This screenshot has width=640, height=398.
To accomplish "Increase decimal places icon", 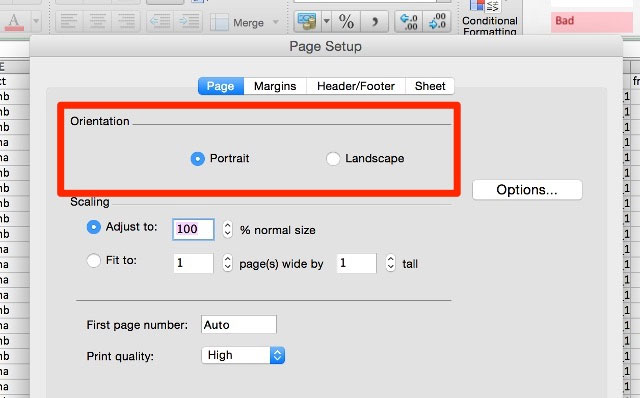I will point(409,21).
